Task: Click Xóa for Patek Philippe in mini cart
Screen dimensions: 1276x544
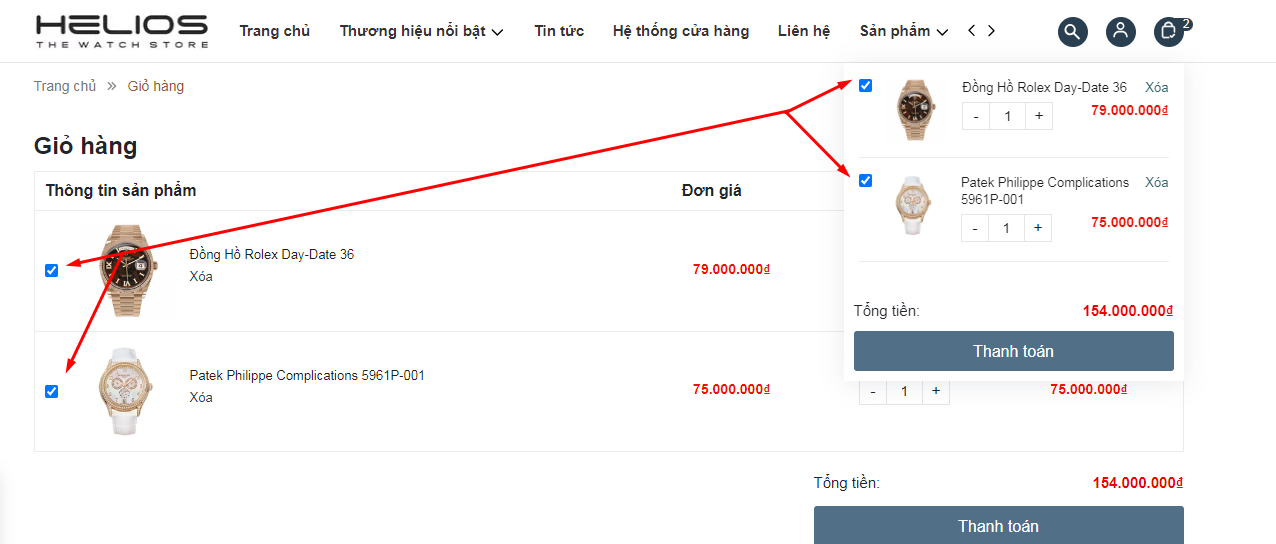Action: point(1157,182)
